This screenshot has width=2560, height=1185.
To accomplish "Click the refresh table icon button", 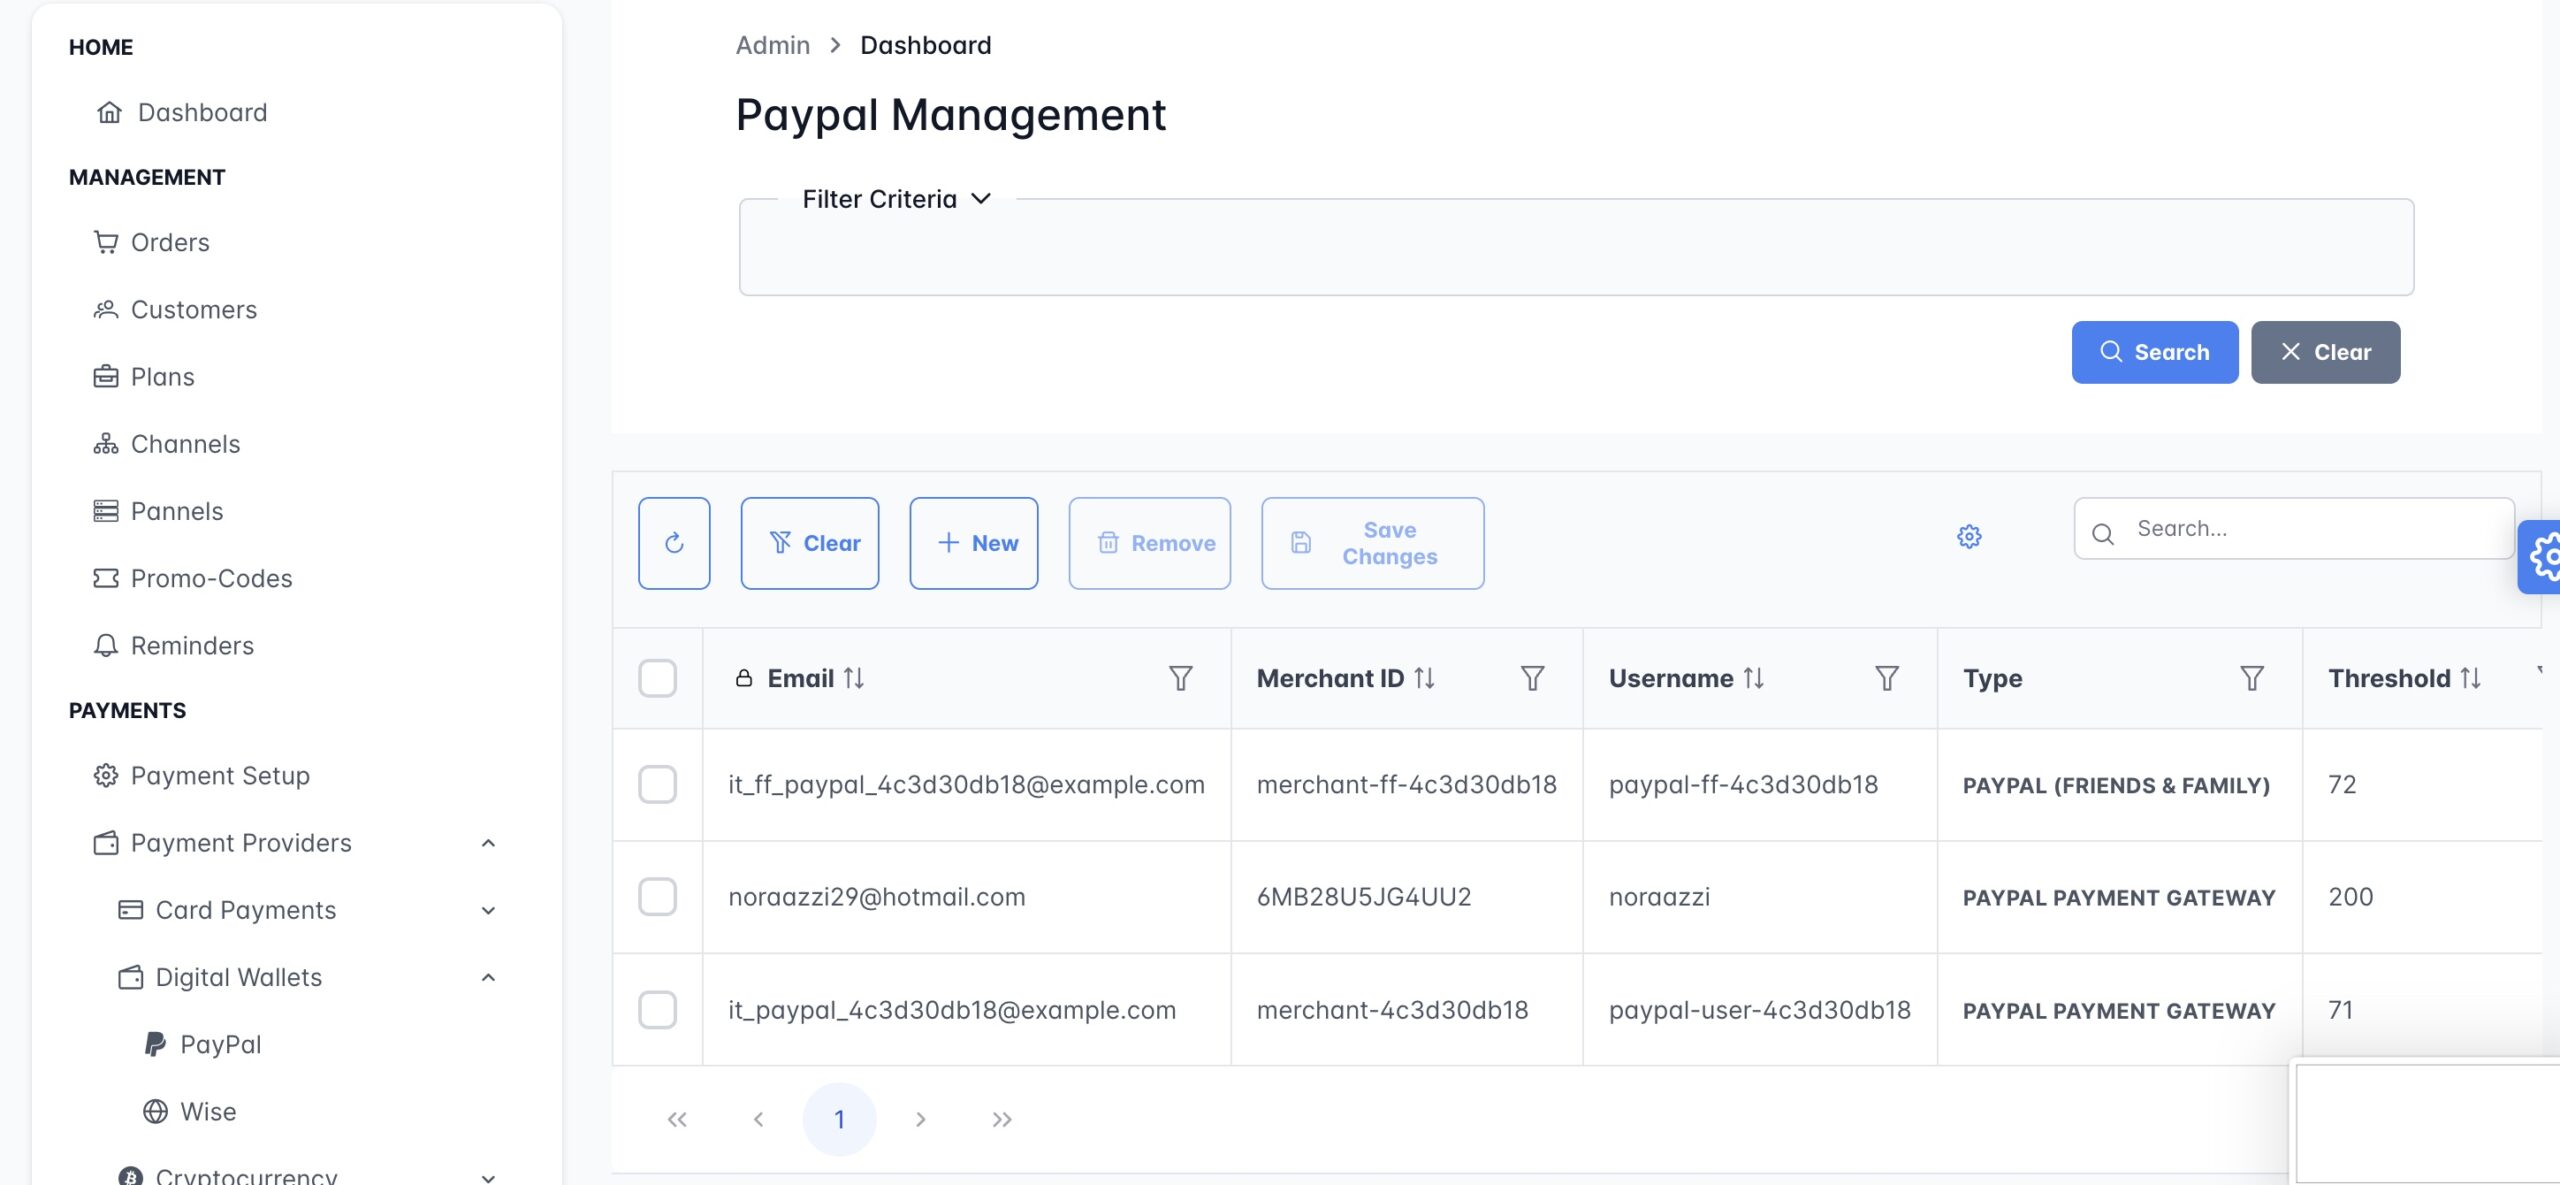I will point(674,543).
